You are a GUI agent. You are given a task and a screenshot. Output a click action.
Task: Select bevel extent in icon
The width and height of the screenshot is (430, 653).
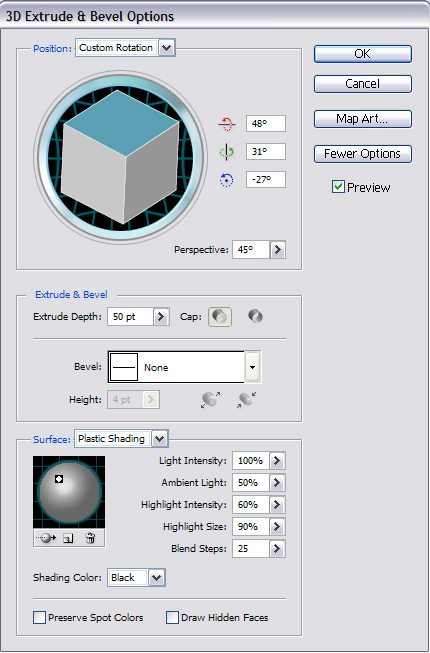click(x=247, y=399)
